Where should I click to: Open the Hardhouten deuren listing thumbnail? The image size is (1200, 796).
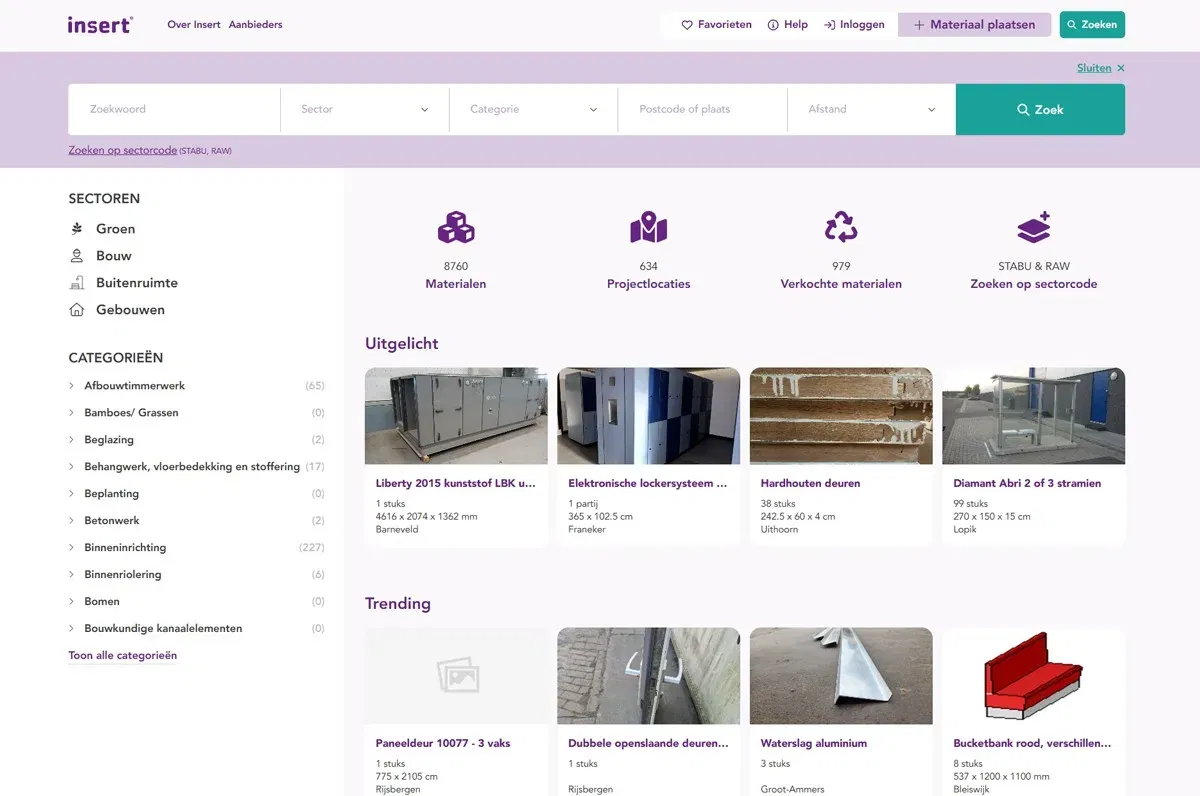coord(841,415)
